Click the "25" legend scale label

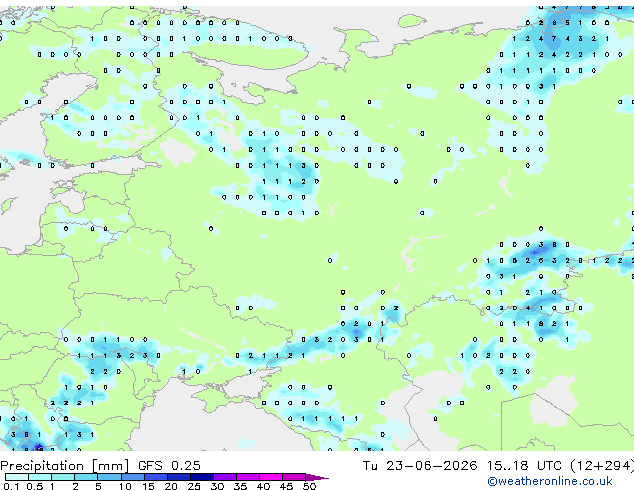(x=194, y=486)
